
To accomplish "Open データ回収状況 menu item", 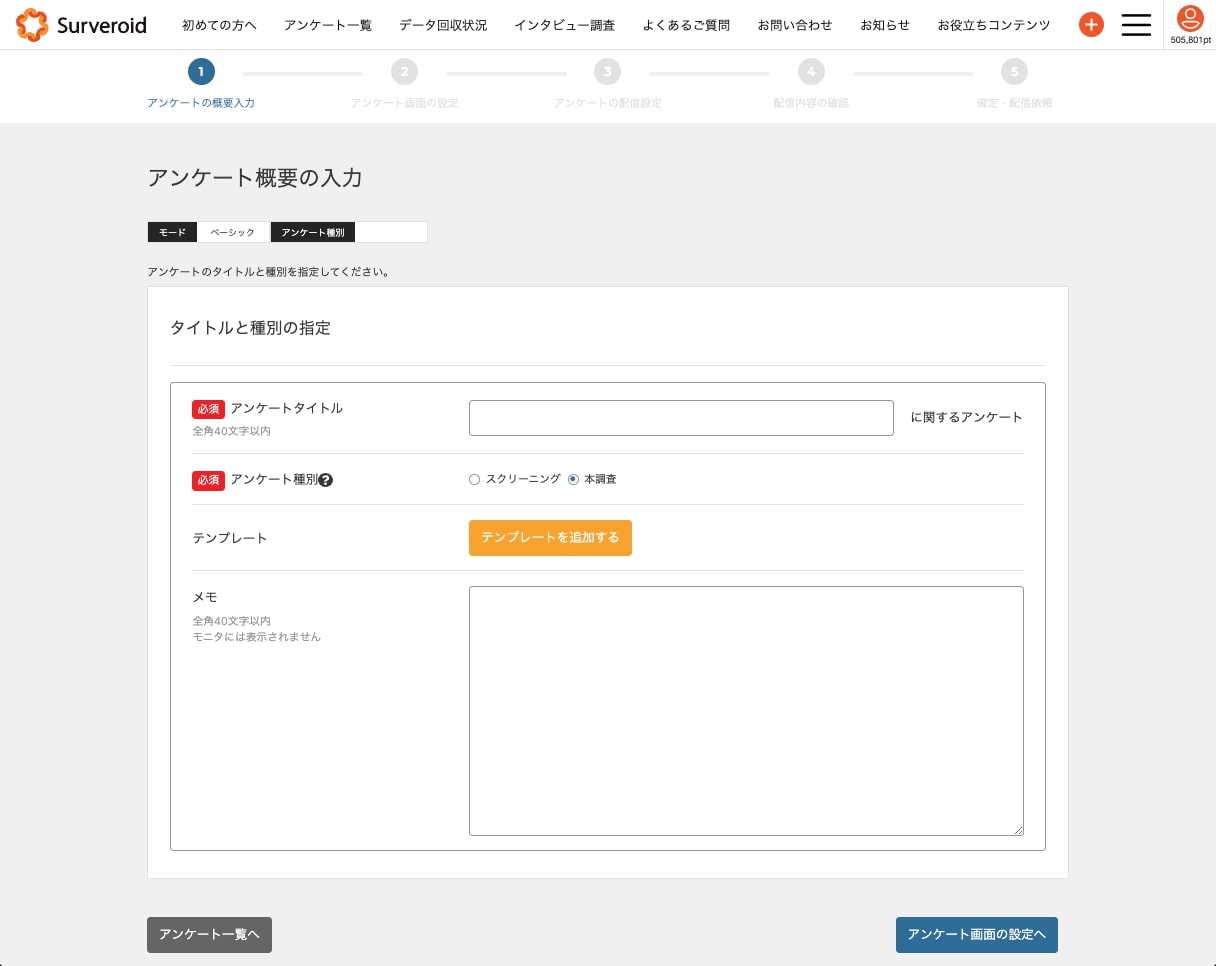I will tap(443, 25).
